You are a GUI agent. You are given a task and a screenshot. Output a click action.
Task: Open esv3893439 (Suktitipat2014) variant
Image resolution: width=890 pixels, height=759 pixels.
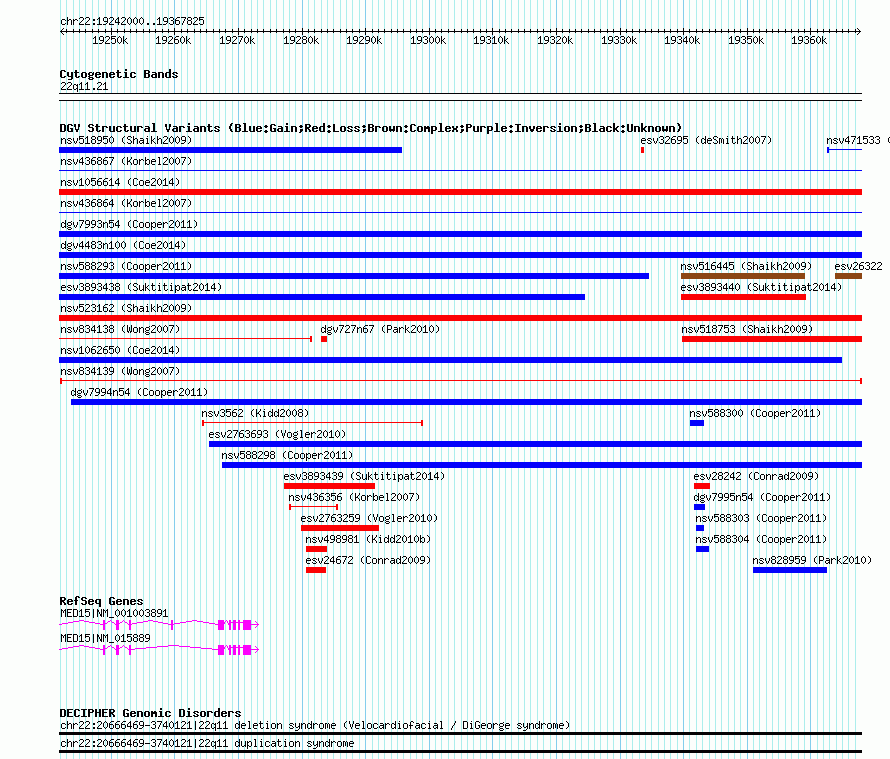tap(364, 476)
